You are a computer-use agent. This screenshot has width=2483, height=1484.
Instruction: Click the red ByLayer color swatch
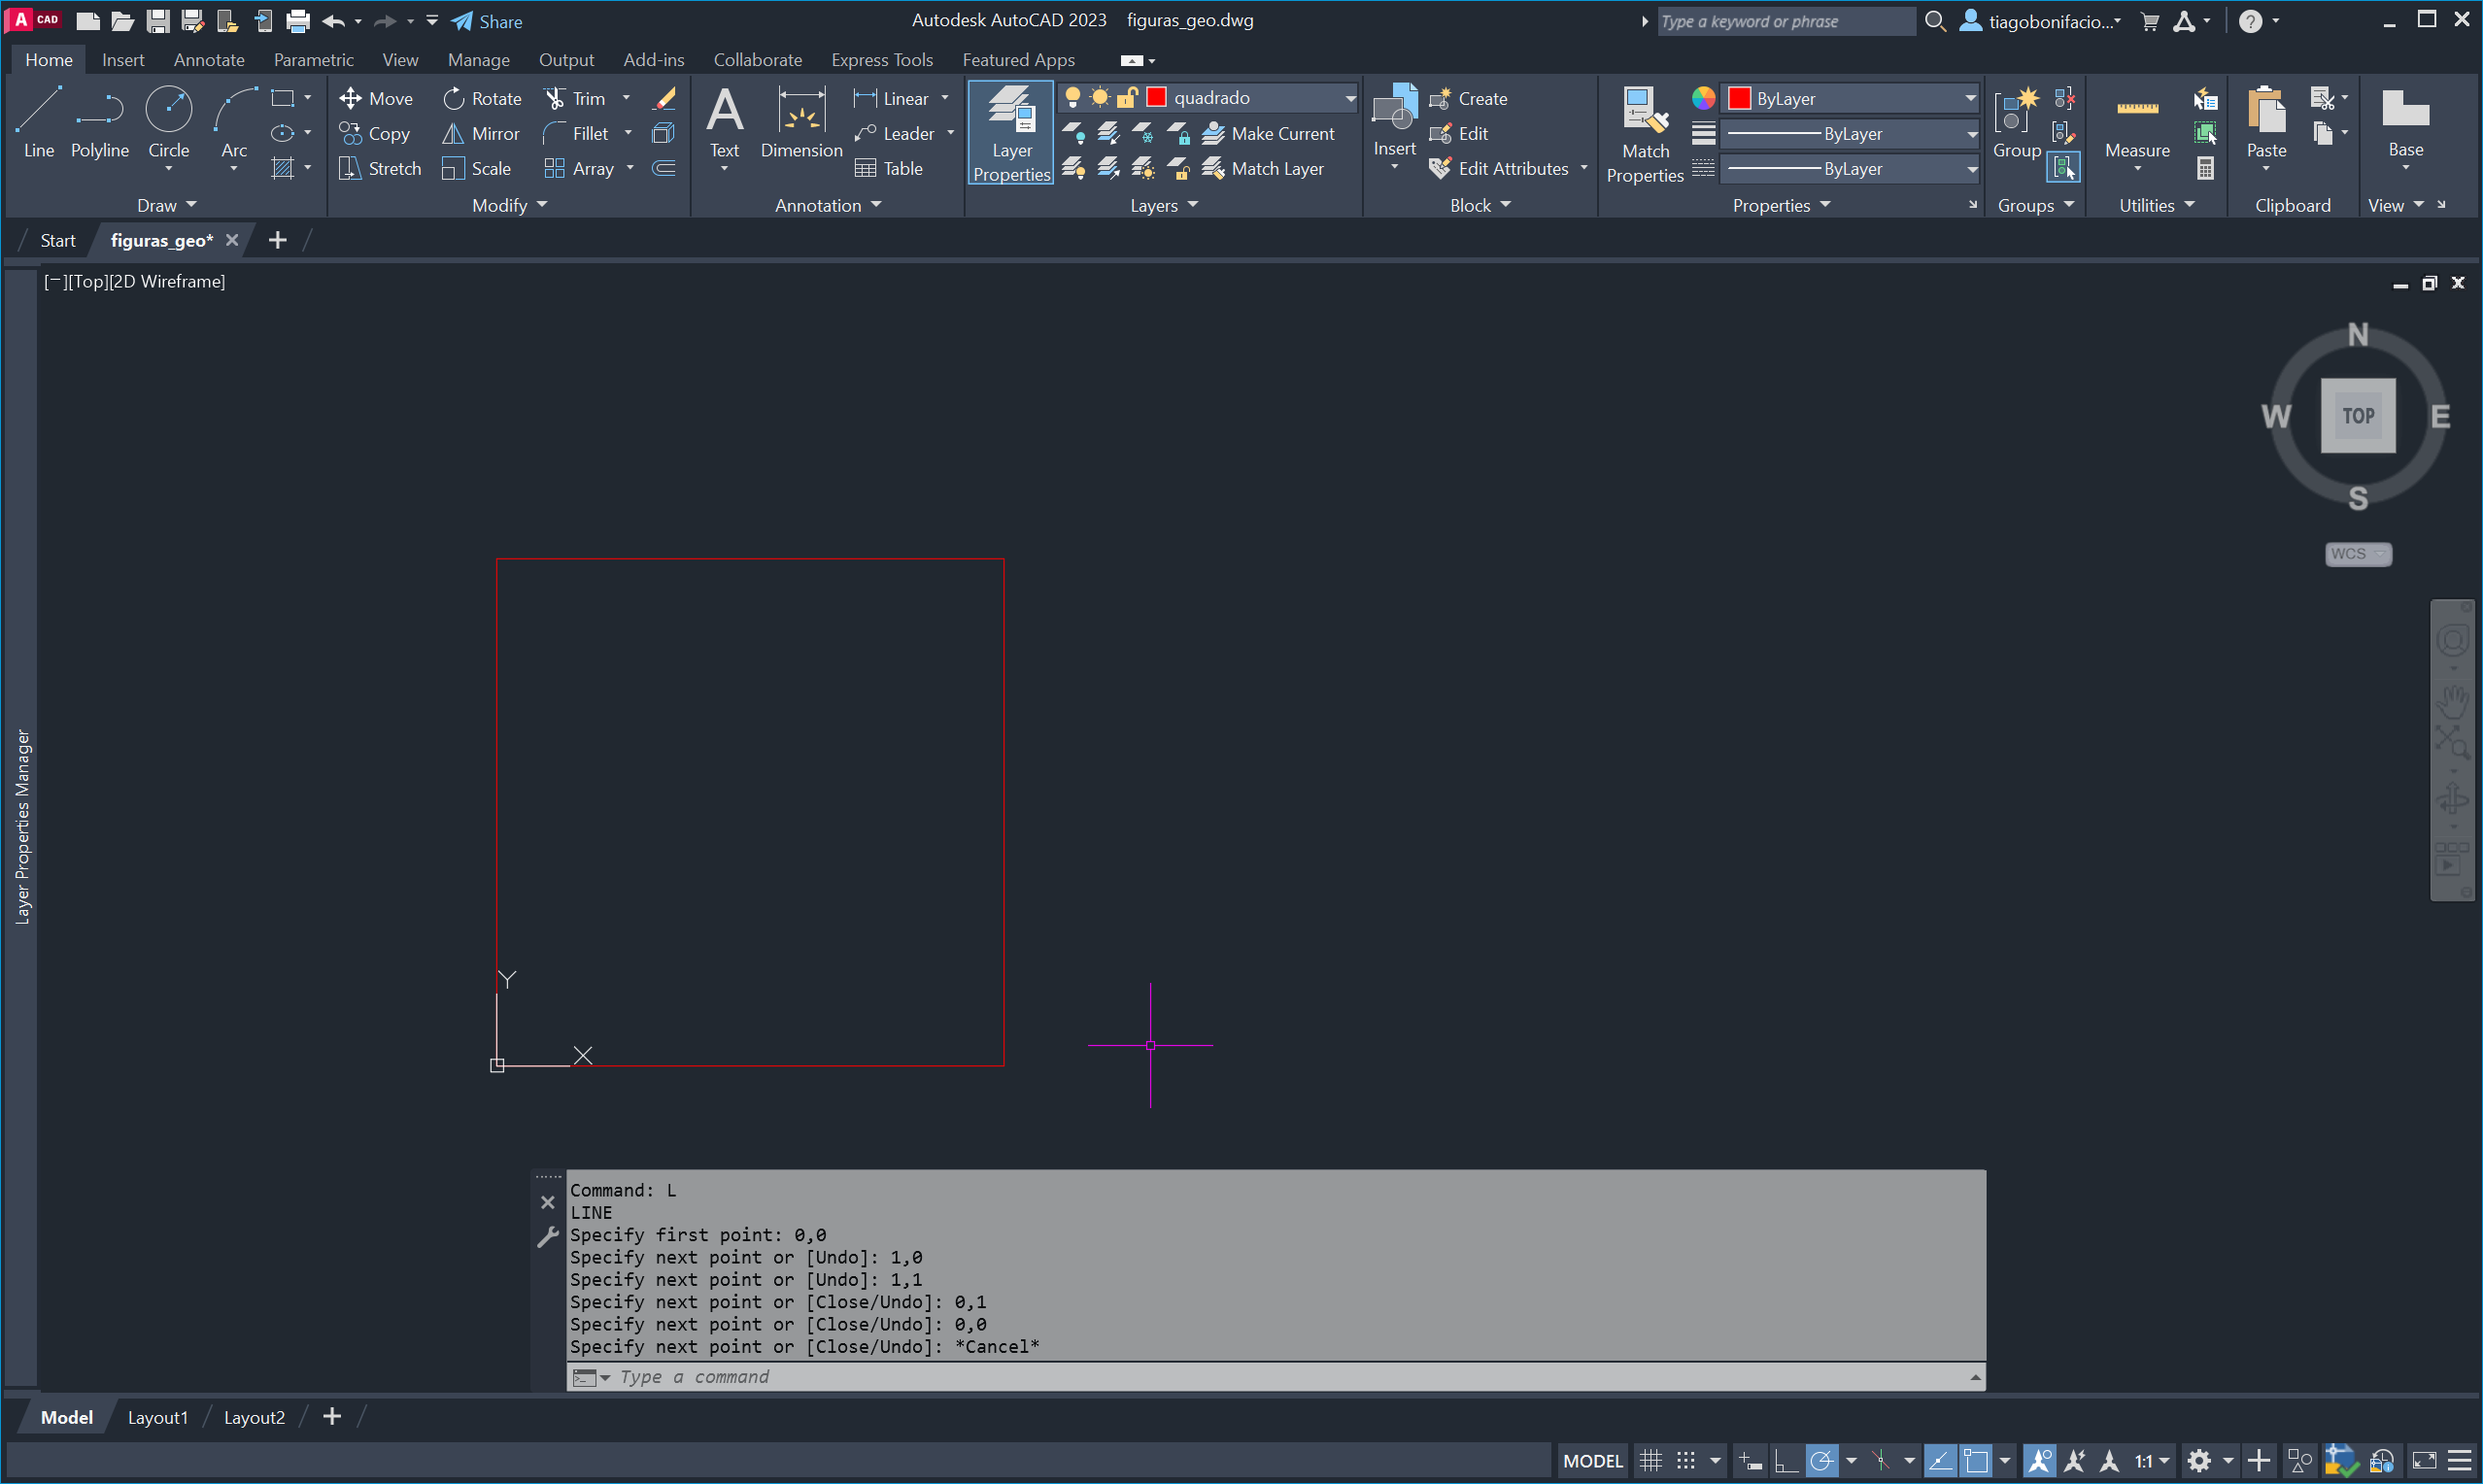(x=1739, y=98)
